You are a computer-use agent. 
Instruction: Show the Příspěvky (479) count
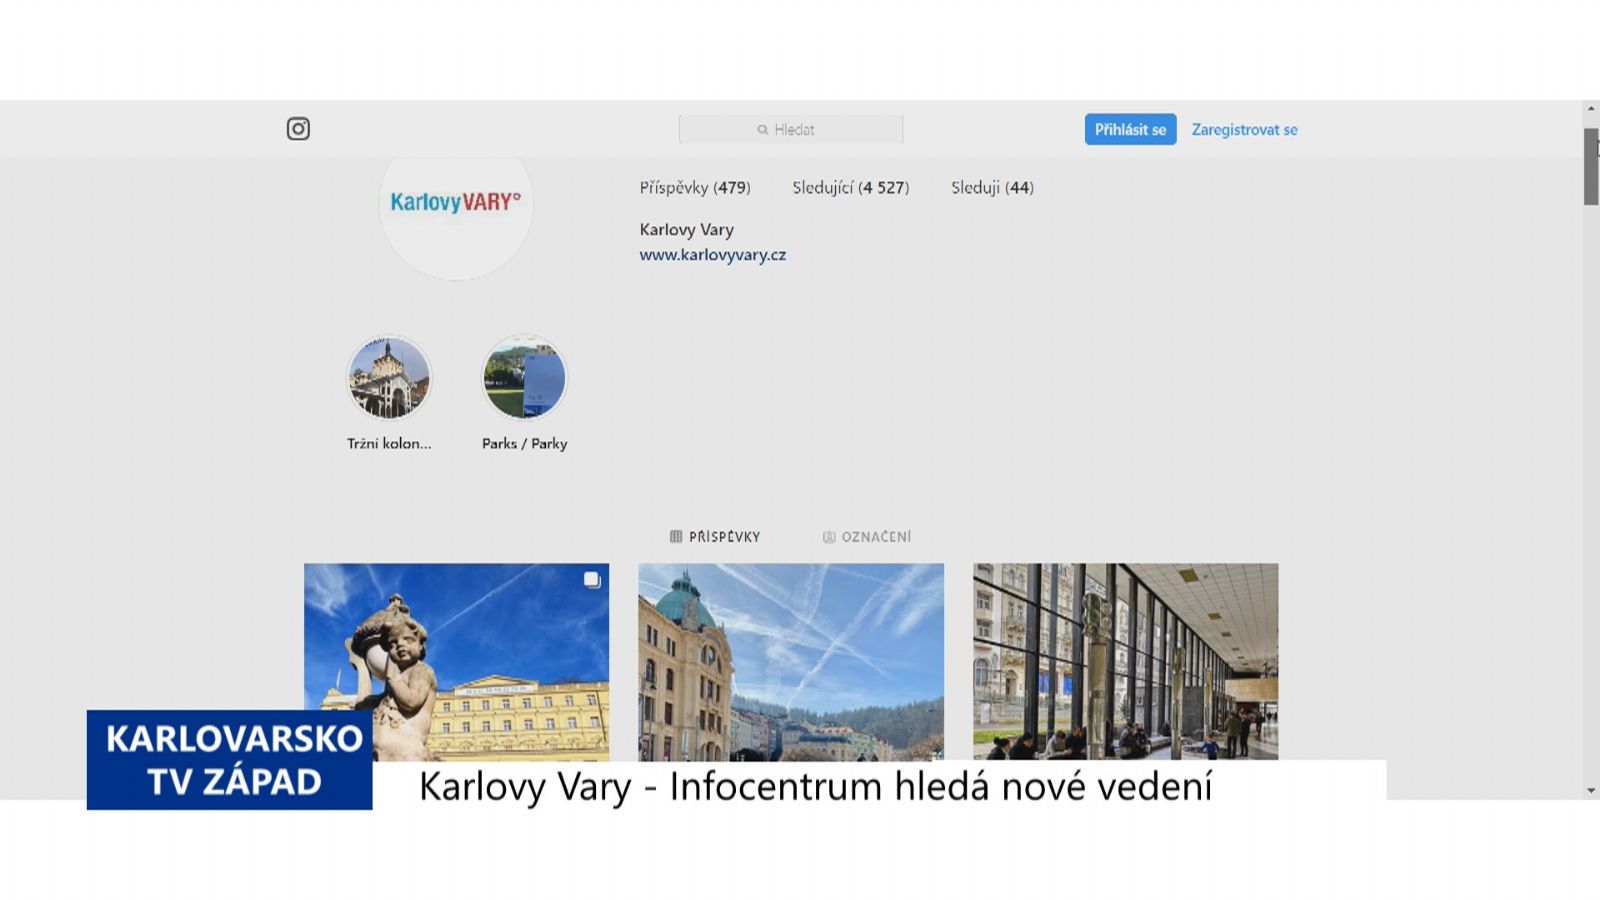point(695,187)
